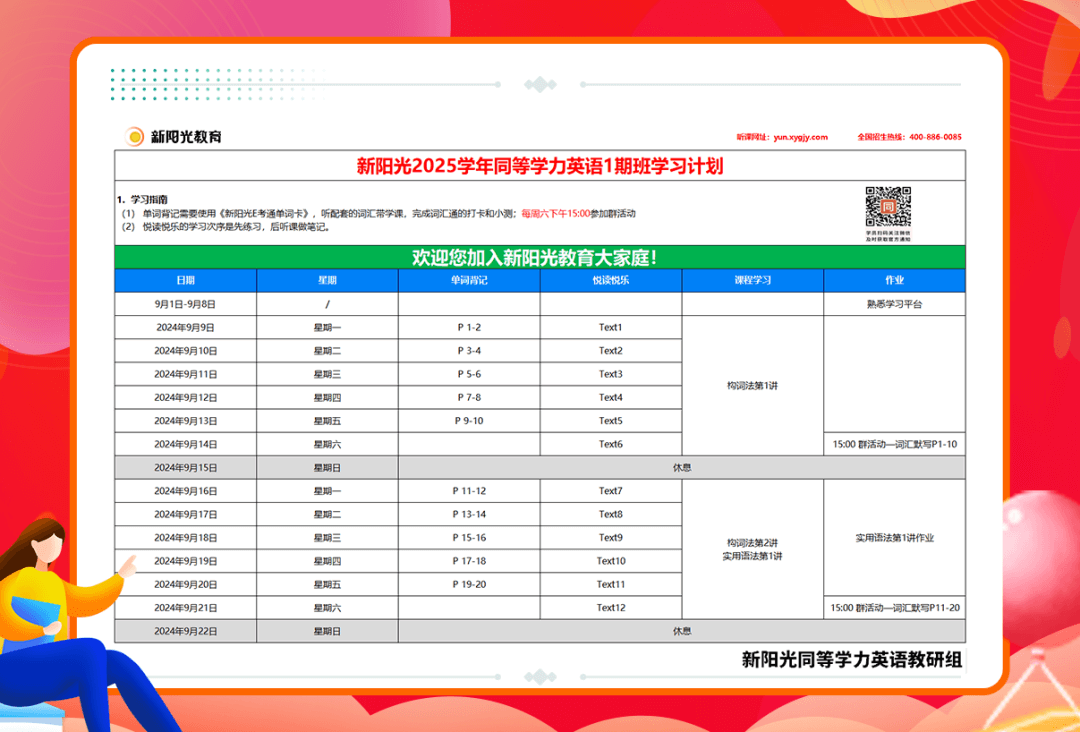Select the 2024年9月12日 date cell
Viewport: 1080px width, 732px height.
pyautogui.click(x=186, y=397)
